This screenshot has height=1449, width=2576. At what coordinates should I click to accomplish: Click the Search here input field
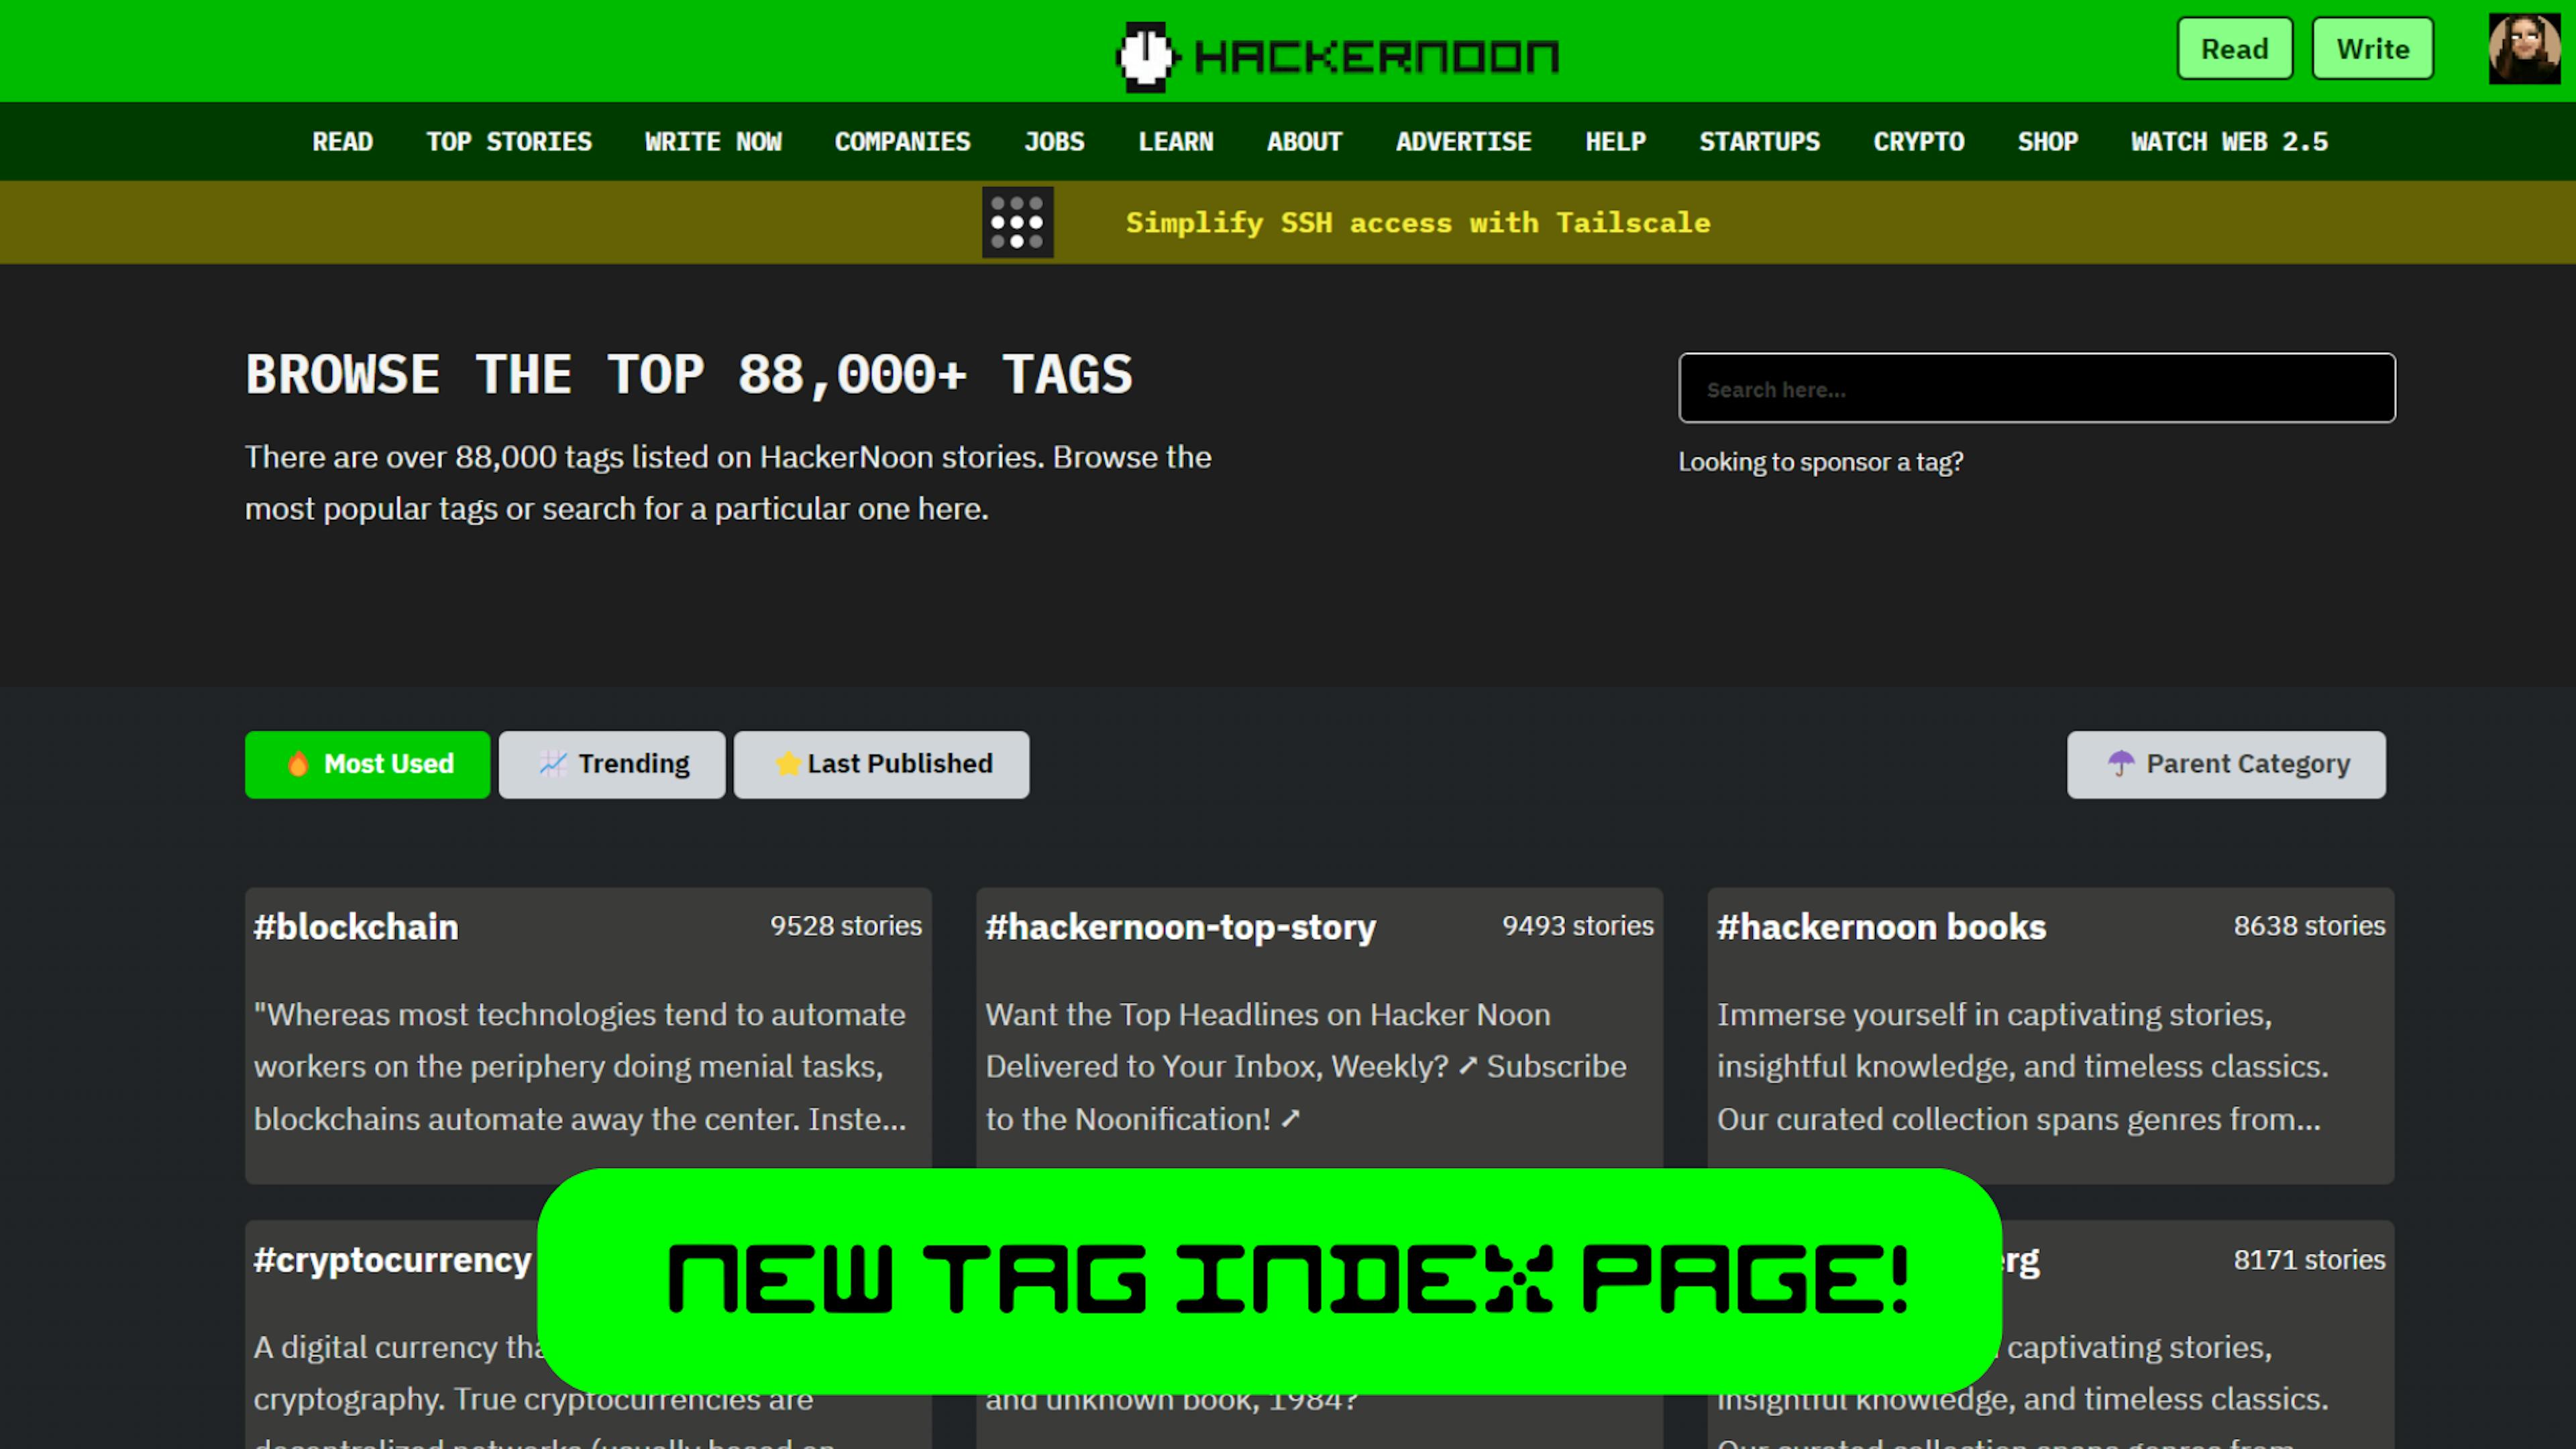[x=2037, y=388]
